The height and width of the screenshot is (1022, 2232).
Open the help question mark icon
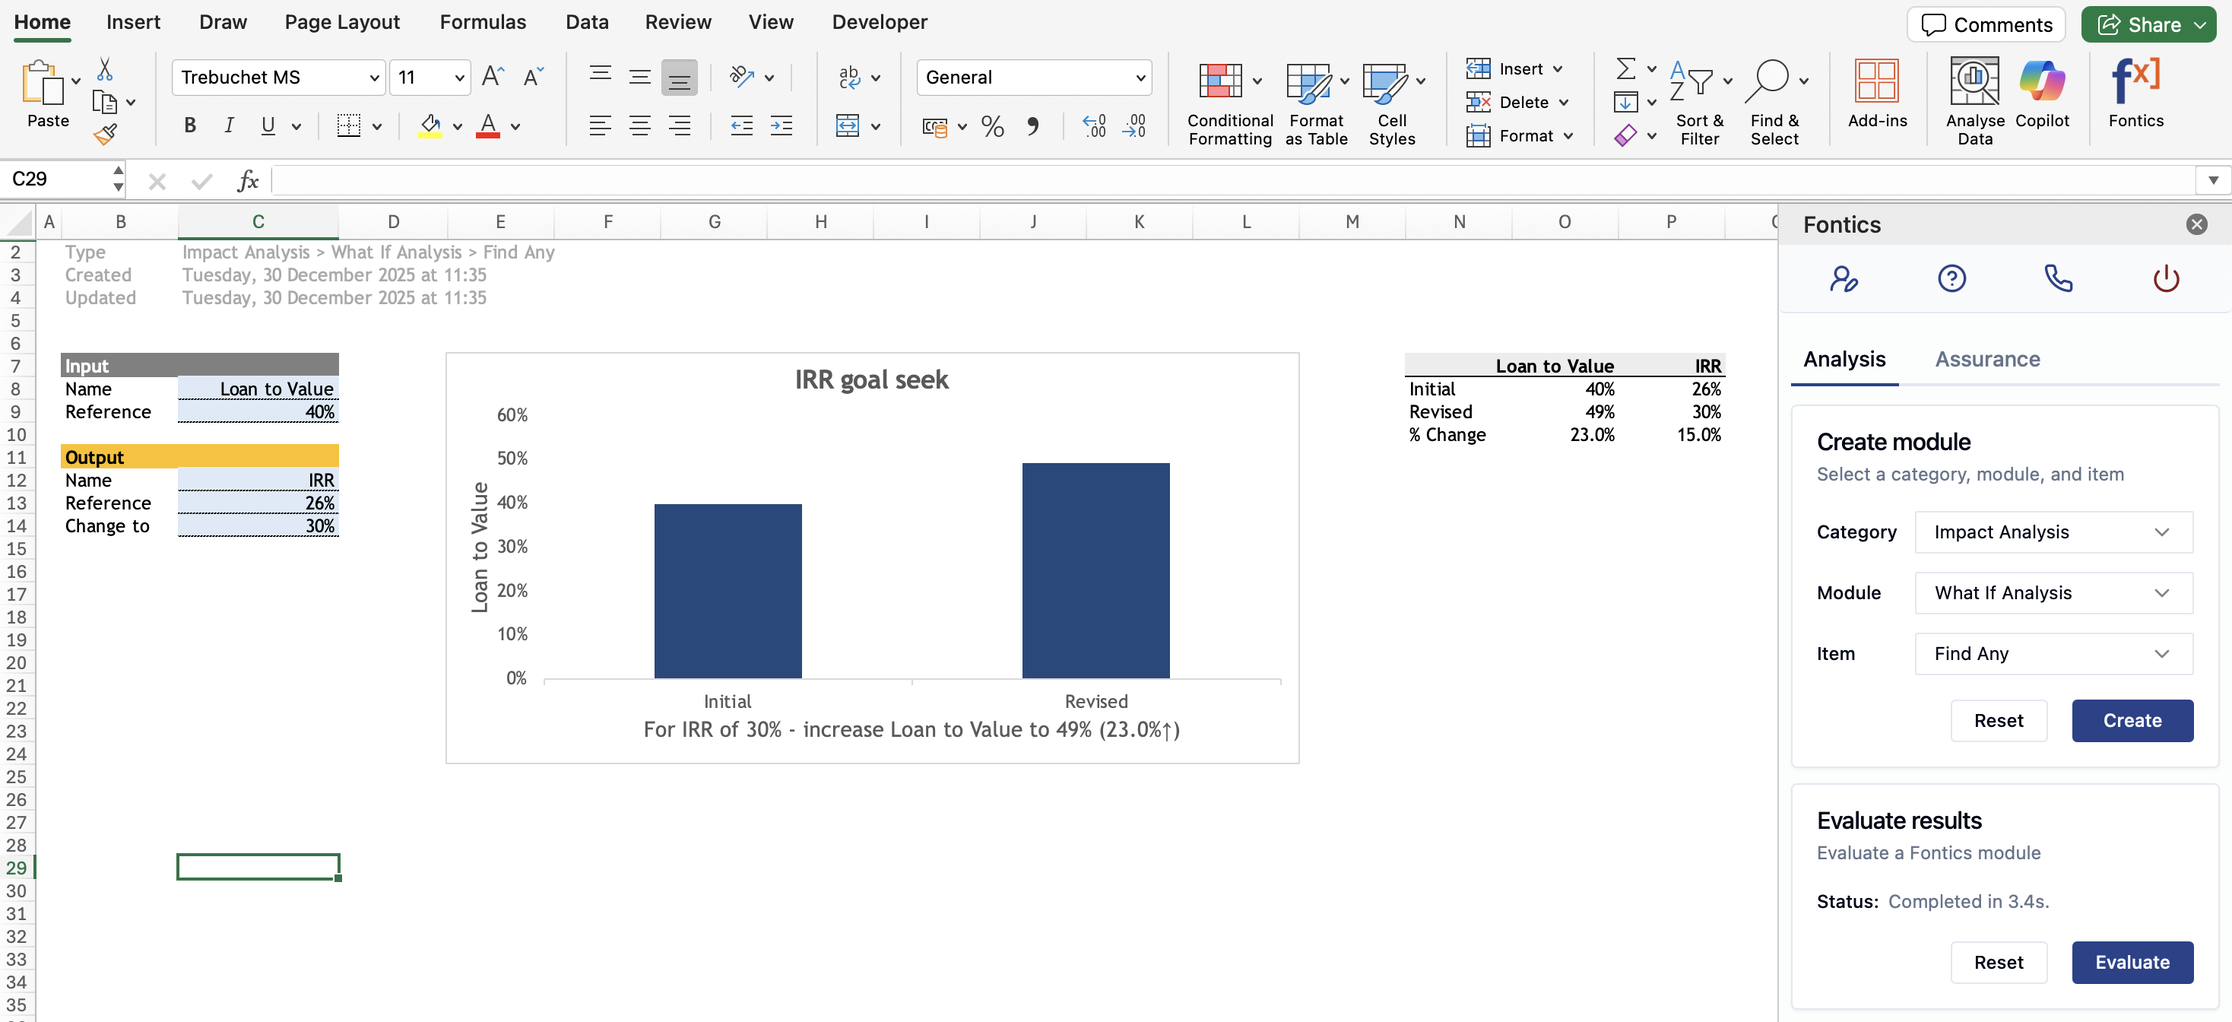1951,278
